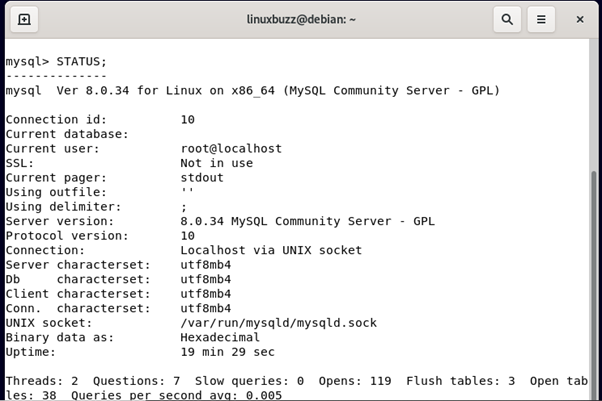Click the '/var/run/mysqld/mysqld.sock' path
This screenshot has height=401, width=602.
pyautogui.click(x=279, y=323)
